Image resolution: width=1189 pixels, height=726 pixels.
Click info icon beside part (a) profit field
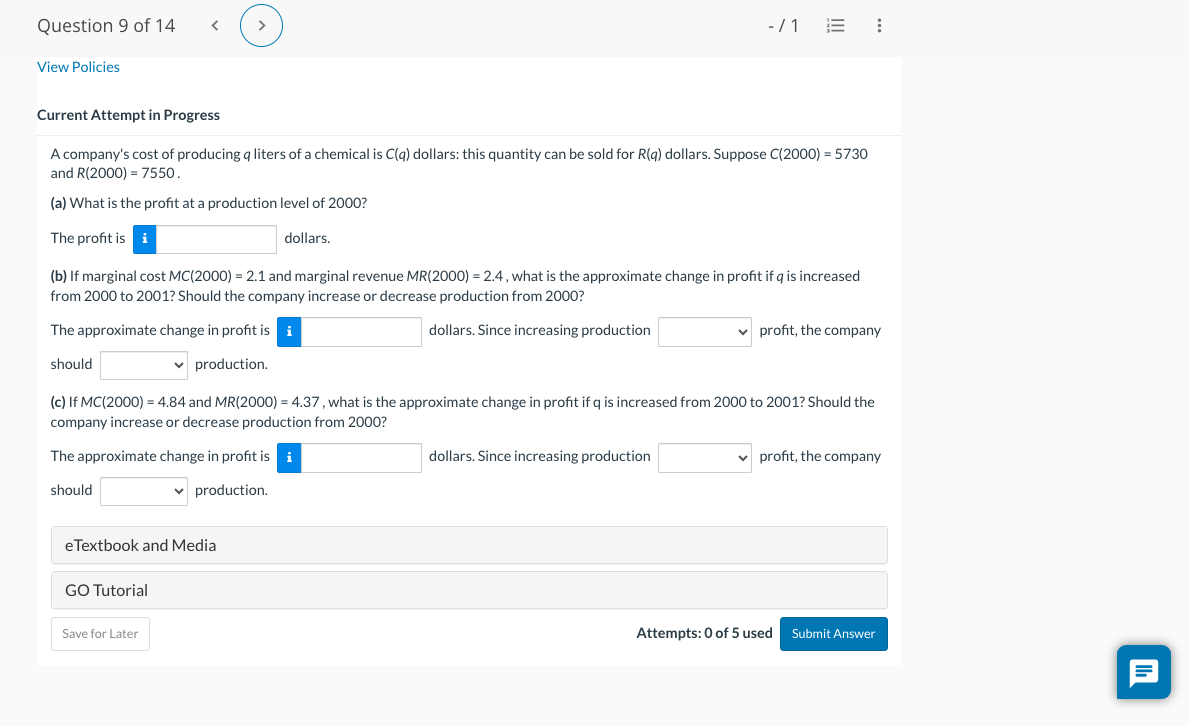coord(145,239)
